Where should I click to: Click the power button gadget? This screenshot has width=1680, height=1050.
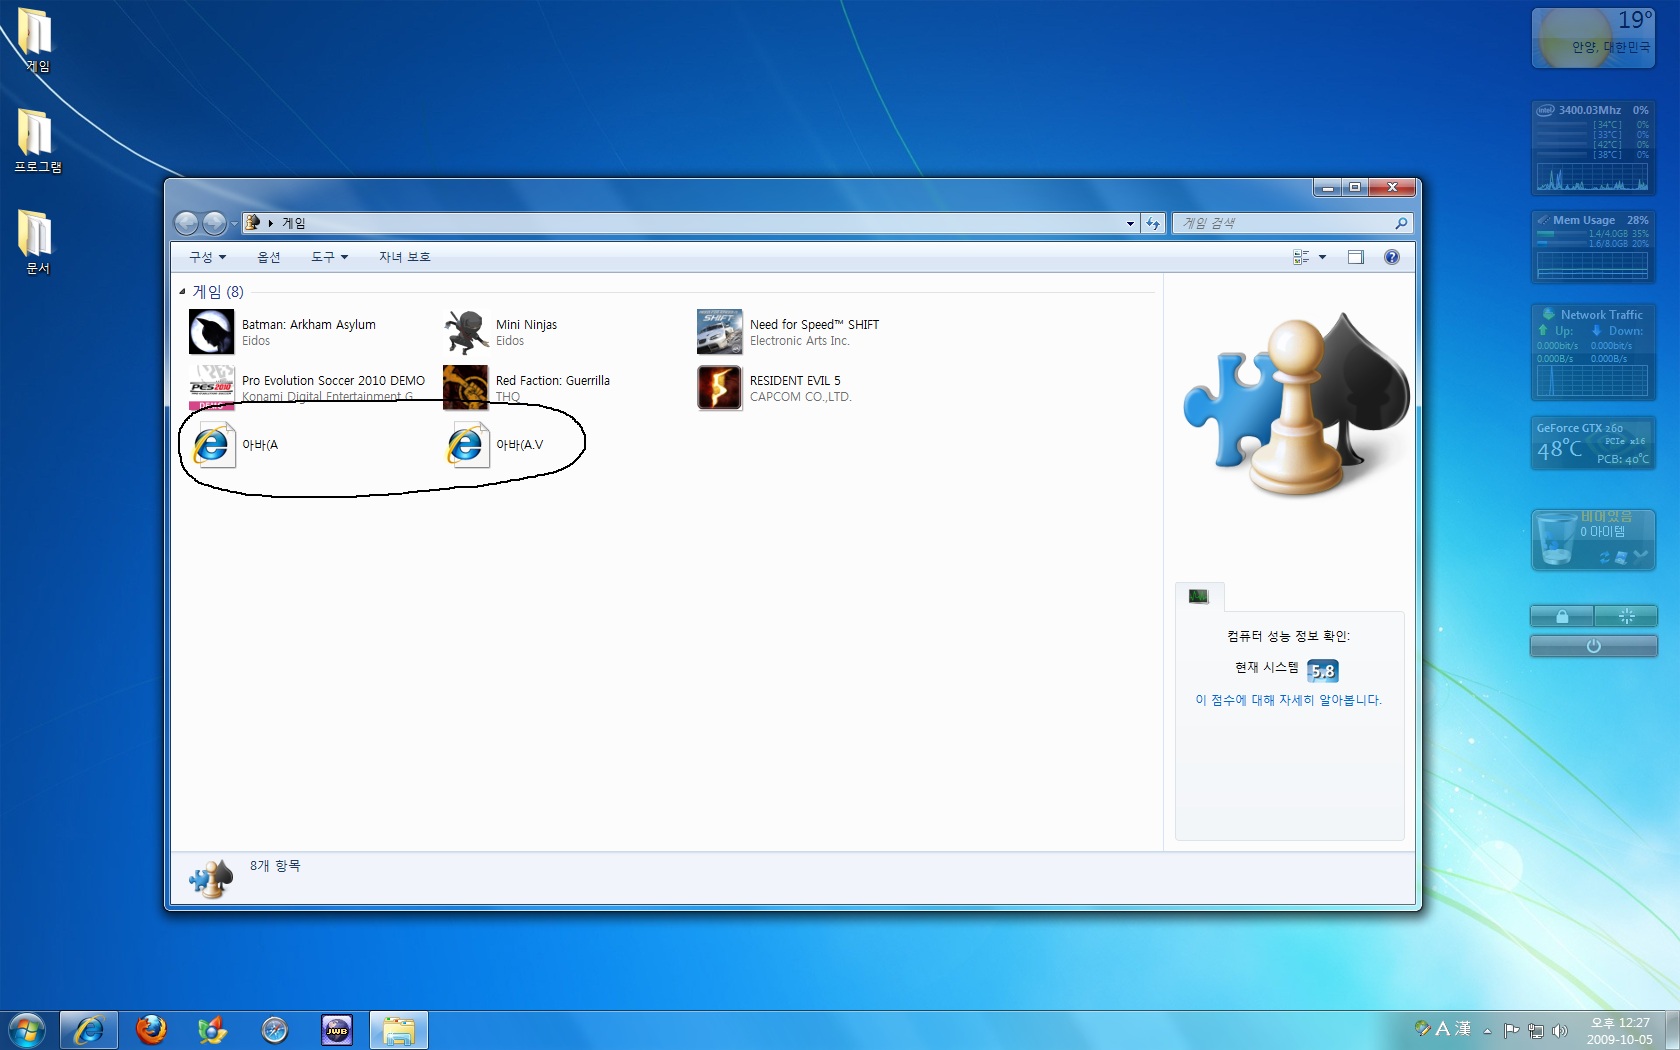coord(1593,646)
